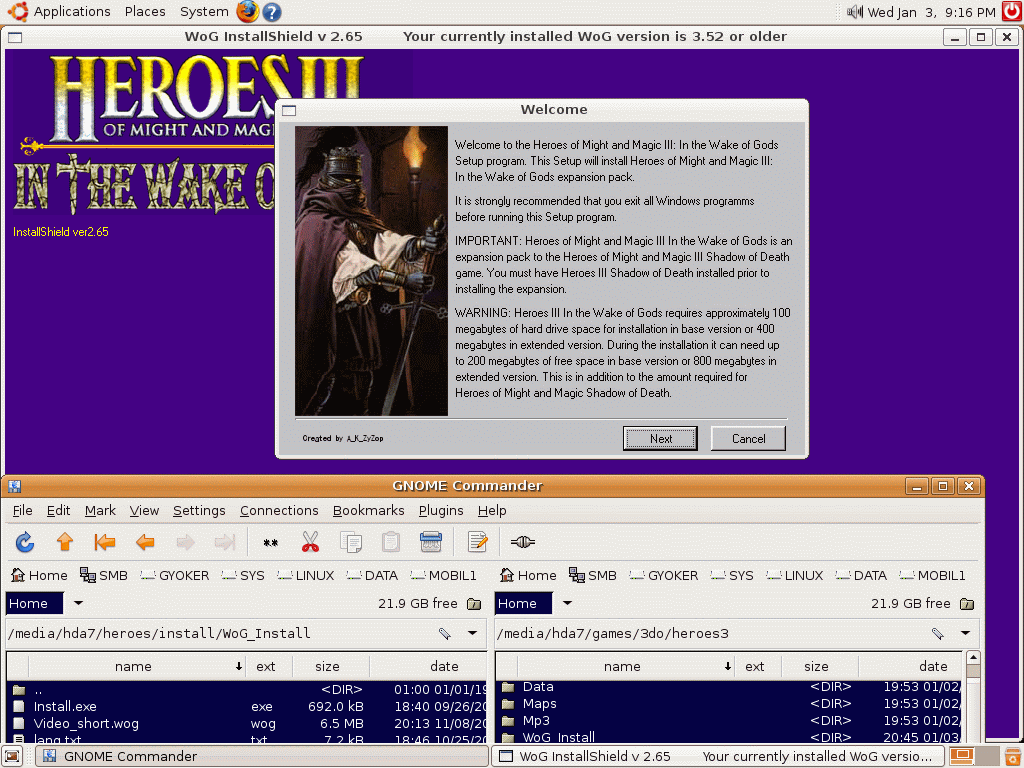Go up one directory with the up arrow
This screenshot has height=768, width=1024.
[65, 542]
